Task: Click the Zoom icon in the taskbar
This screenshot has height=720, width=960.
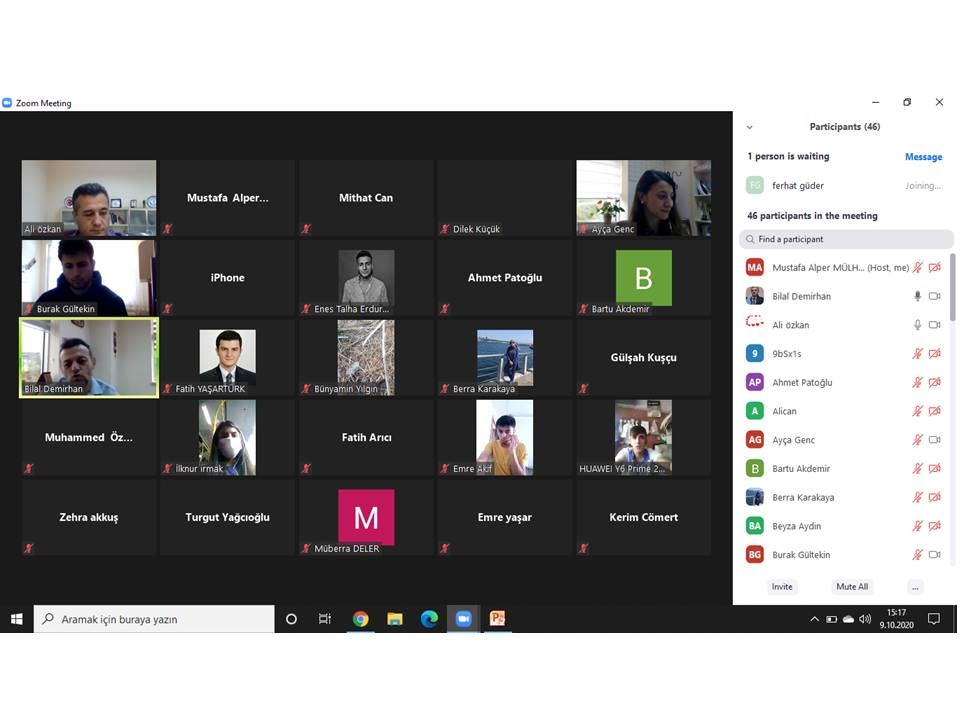Action: pos(463,619)
